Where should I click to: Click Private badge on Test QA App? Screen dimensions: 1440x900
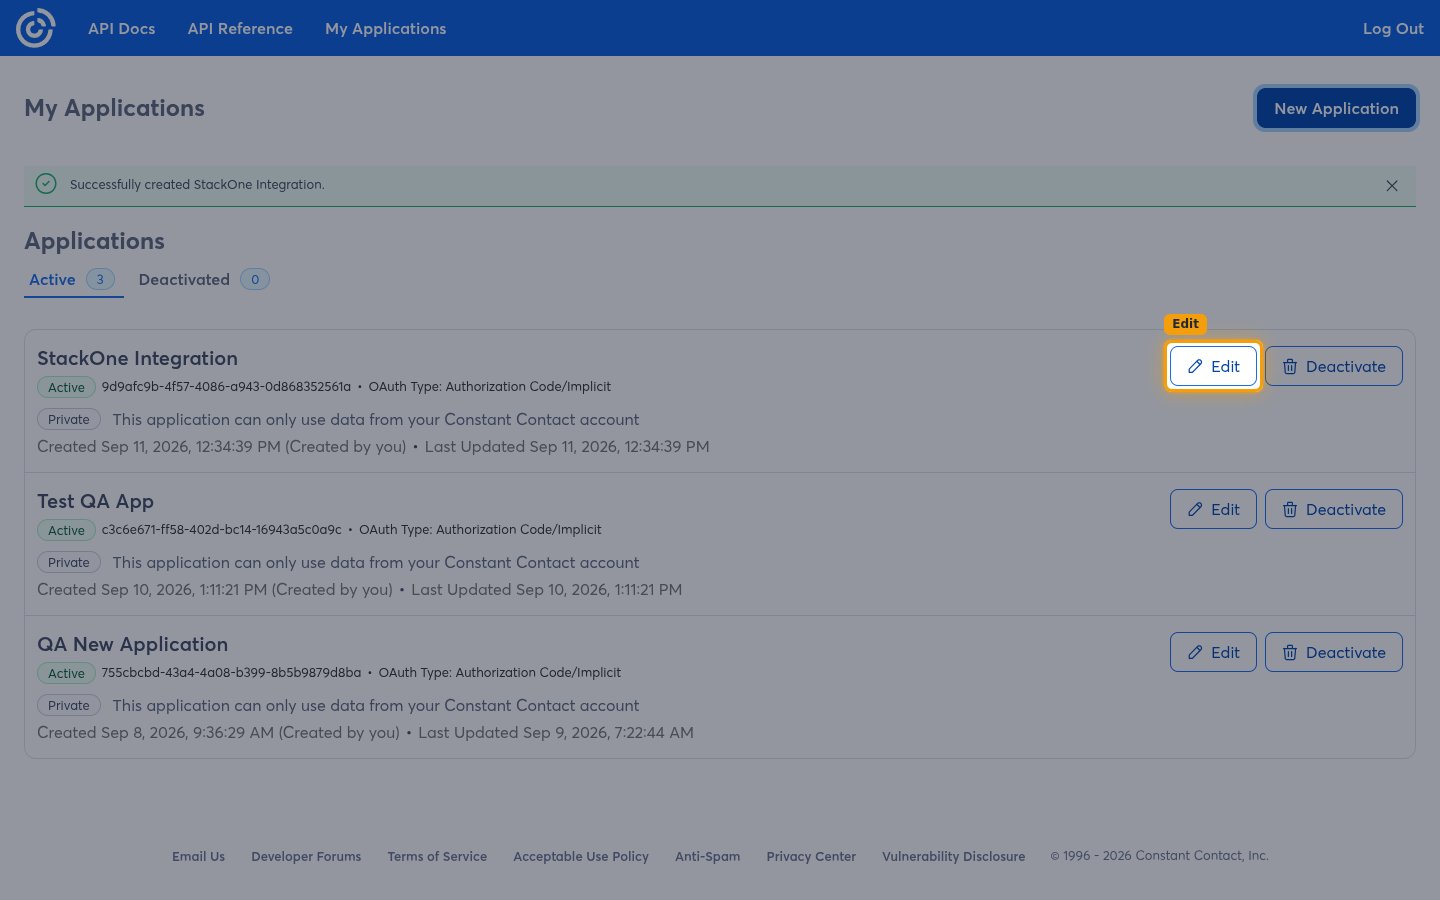click(x=69, y=562)
